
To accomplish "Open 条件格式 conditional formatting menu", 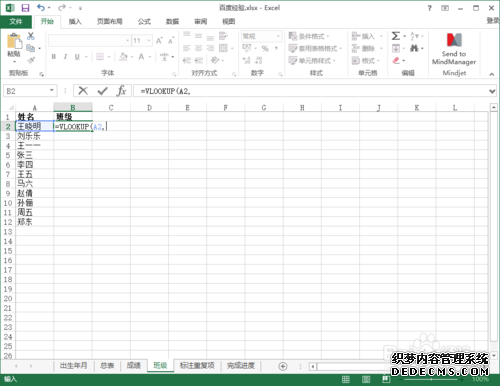I will tap(309, 36).
